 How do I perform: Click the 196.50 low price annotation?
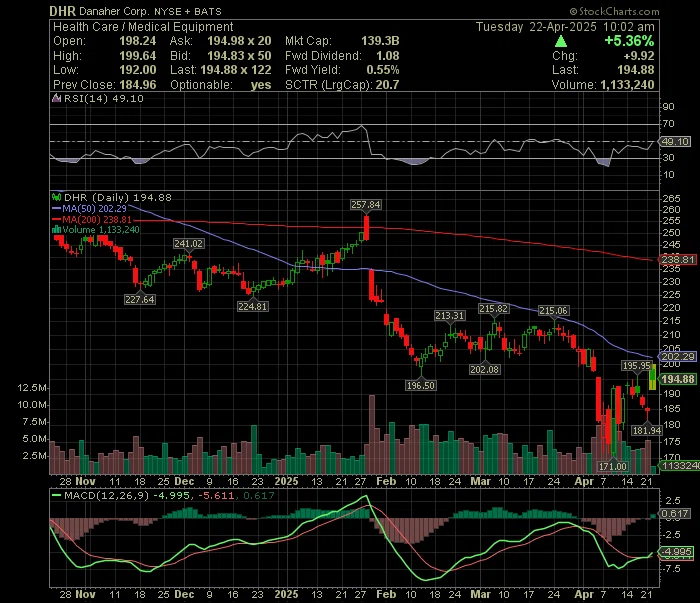pyautogui.click(x=421, y=385)
